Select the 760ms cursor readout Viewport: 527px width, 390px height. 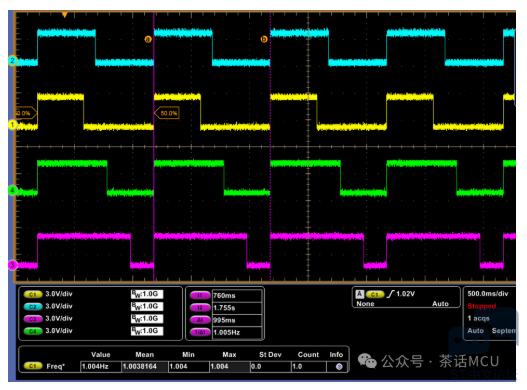[x=237, y=296]
